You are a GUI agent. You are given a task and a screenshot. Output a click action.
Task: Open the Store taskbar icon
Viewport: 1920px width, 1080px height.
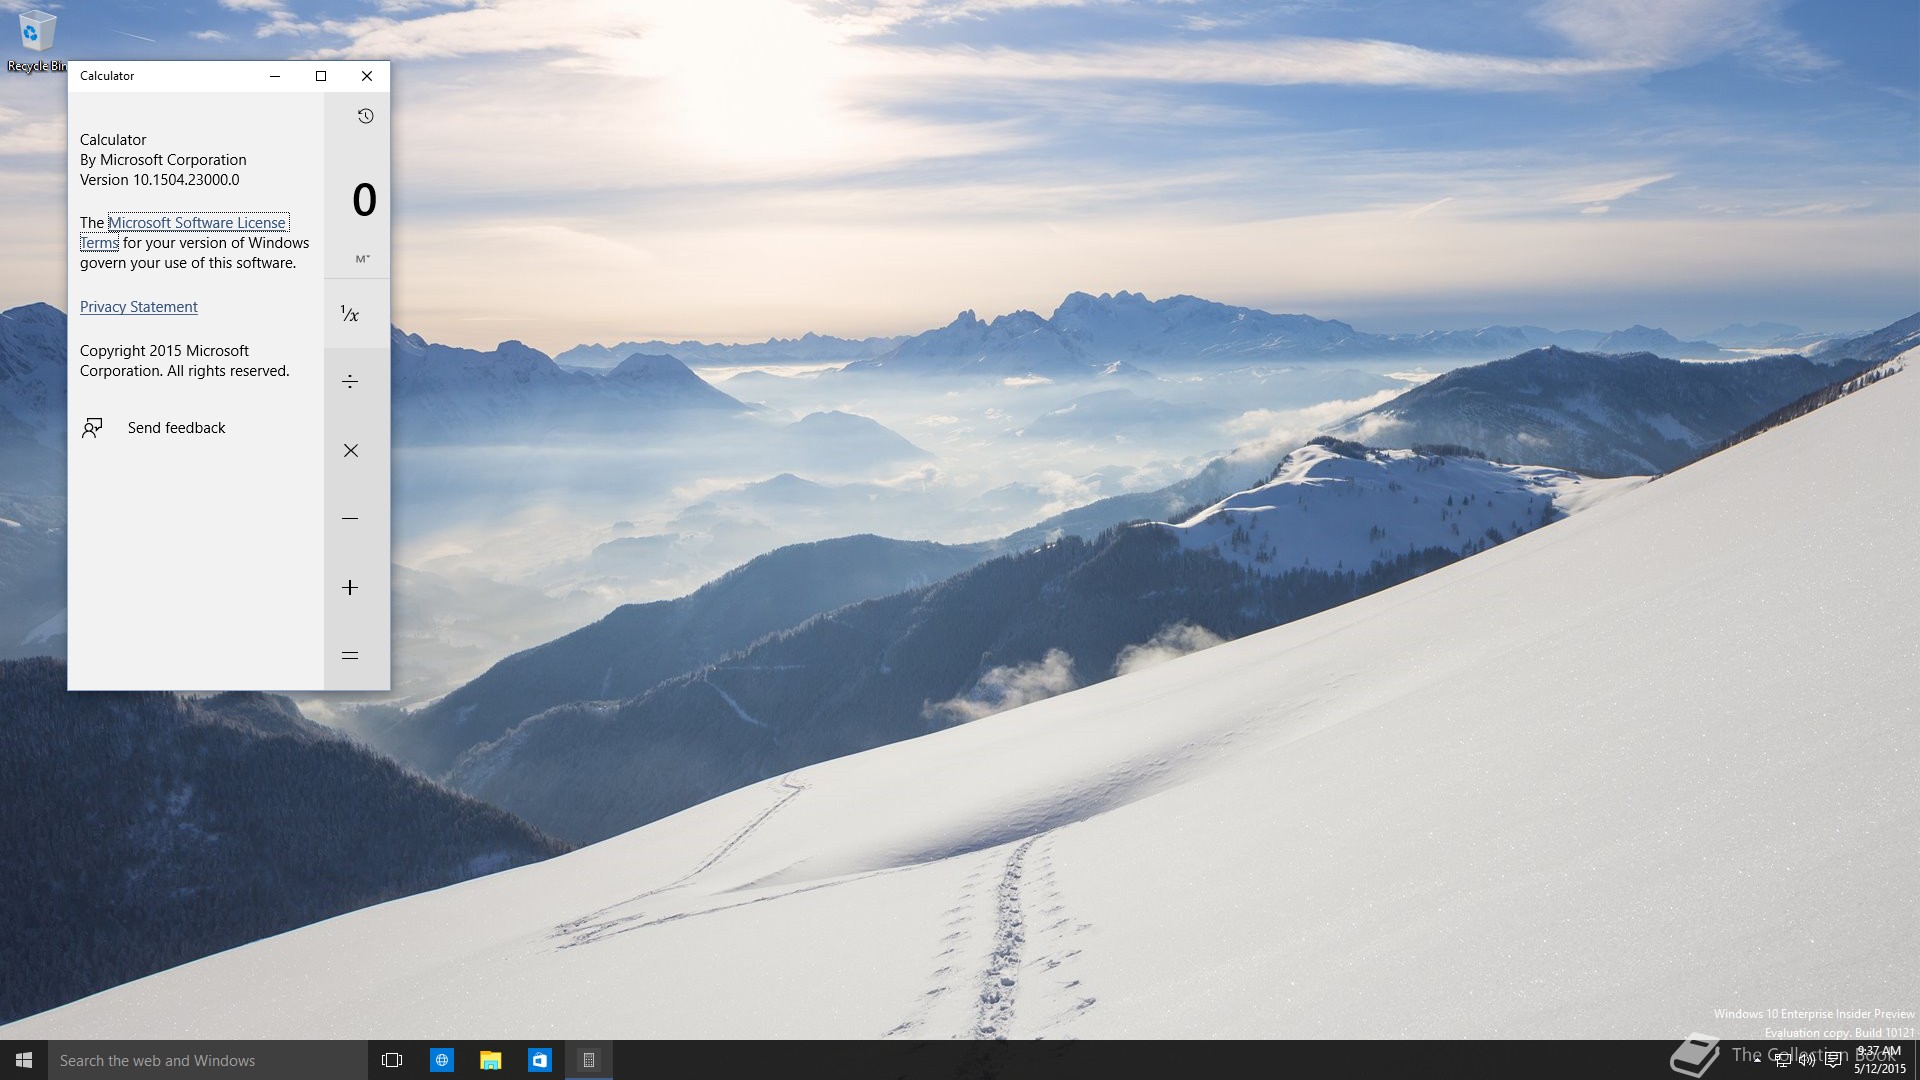(x=539, y=1060)
